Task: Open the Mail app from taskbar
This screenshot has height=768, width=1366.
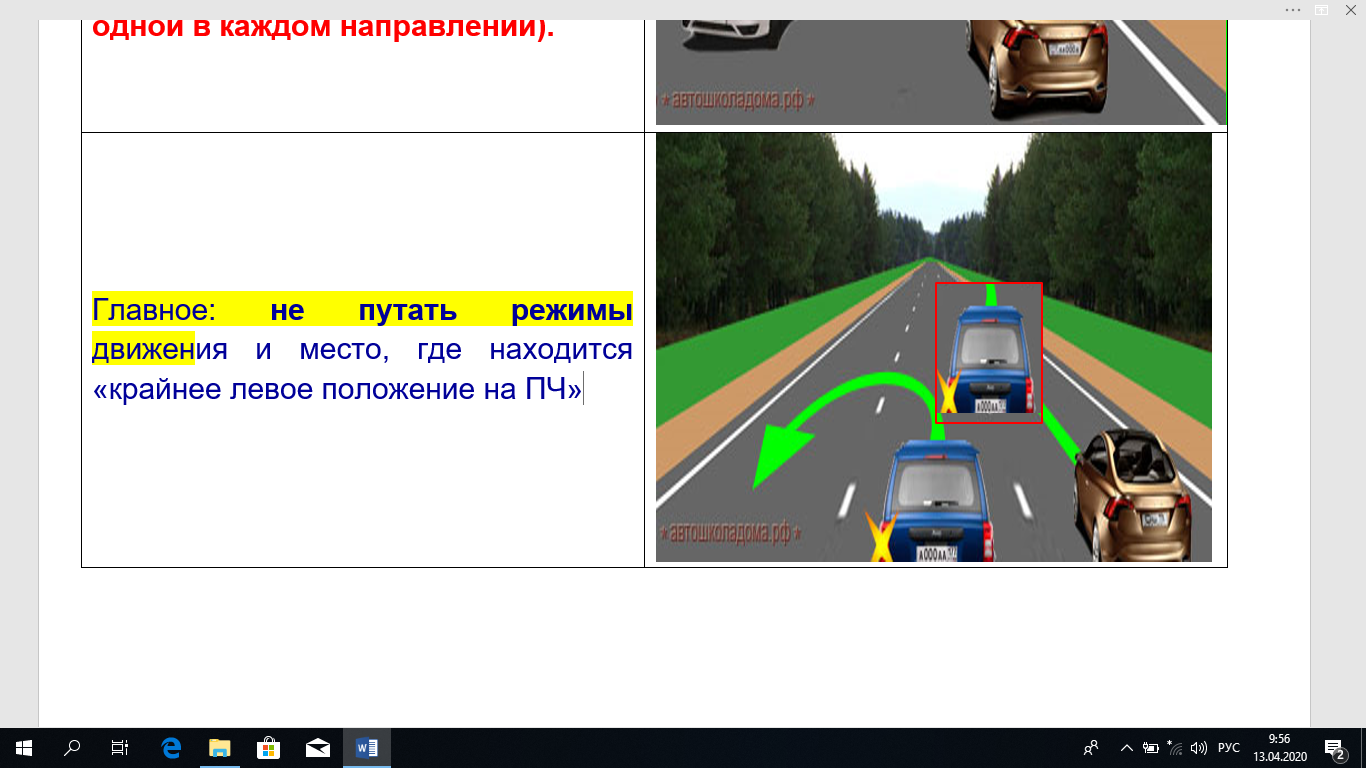Action: click(x=318, y=747)
